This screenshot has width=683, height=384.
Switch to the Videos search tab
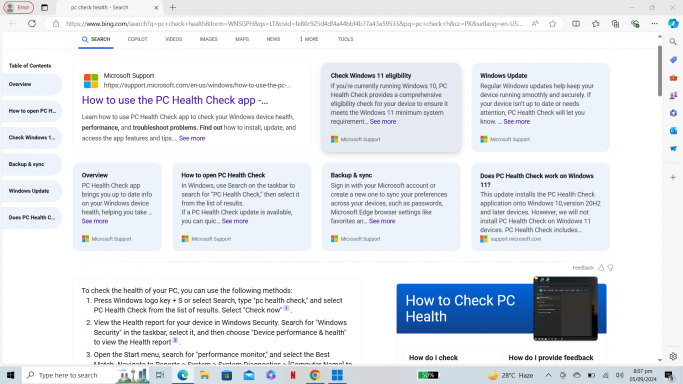coord(173,39)
